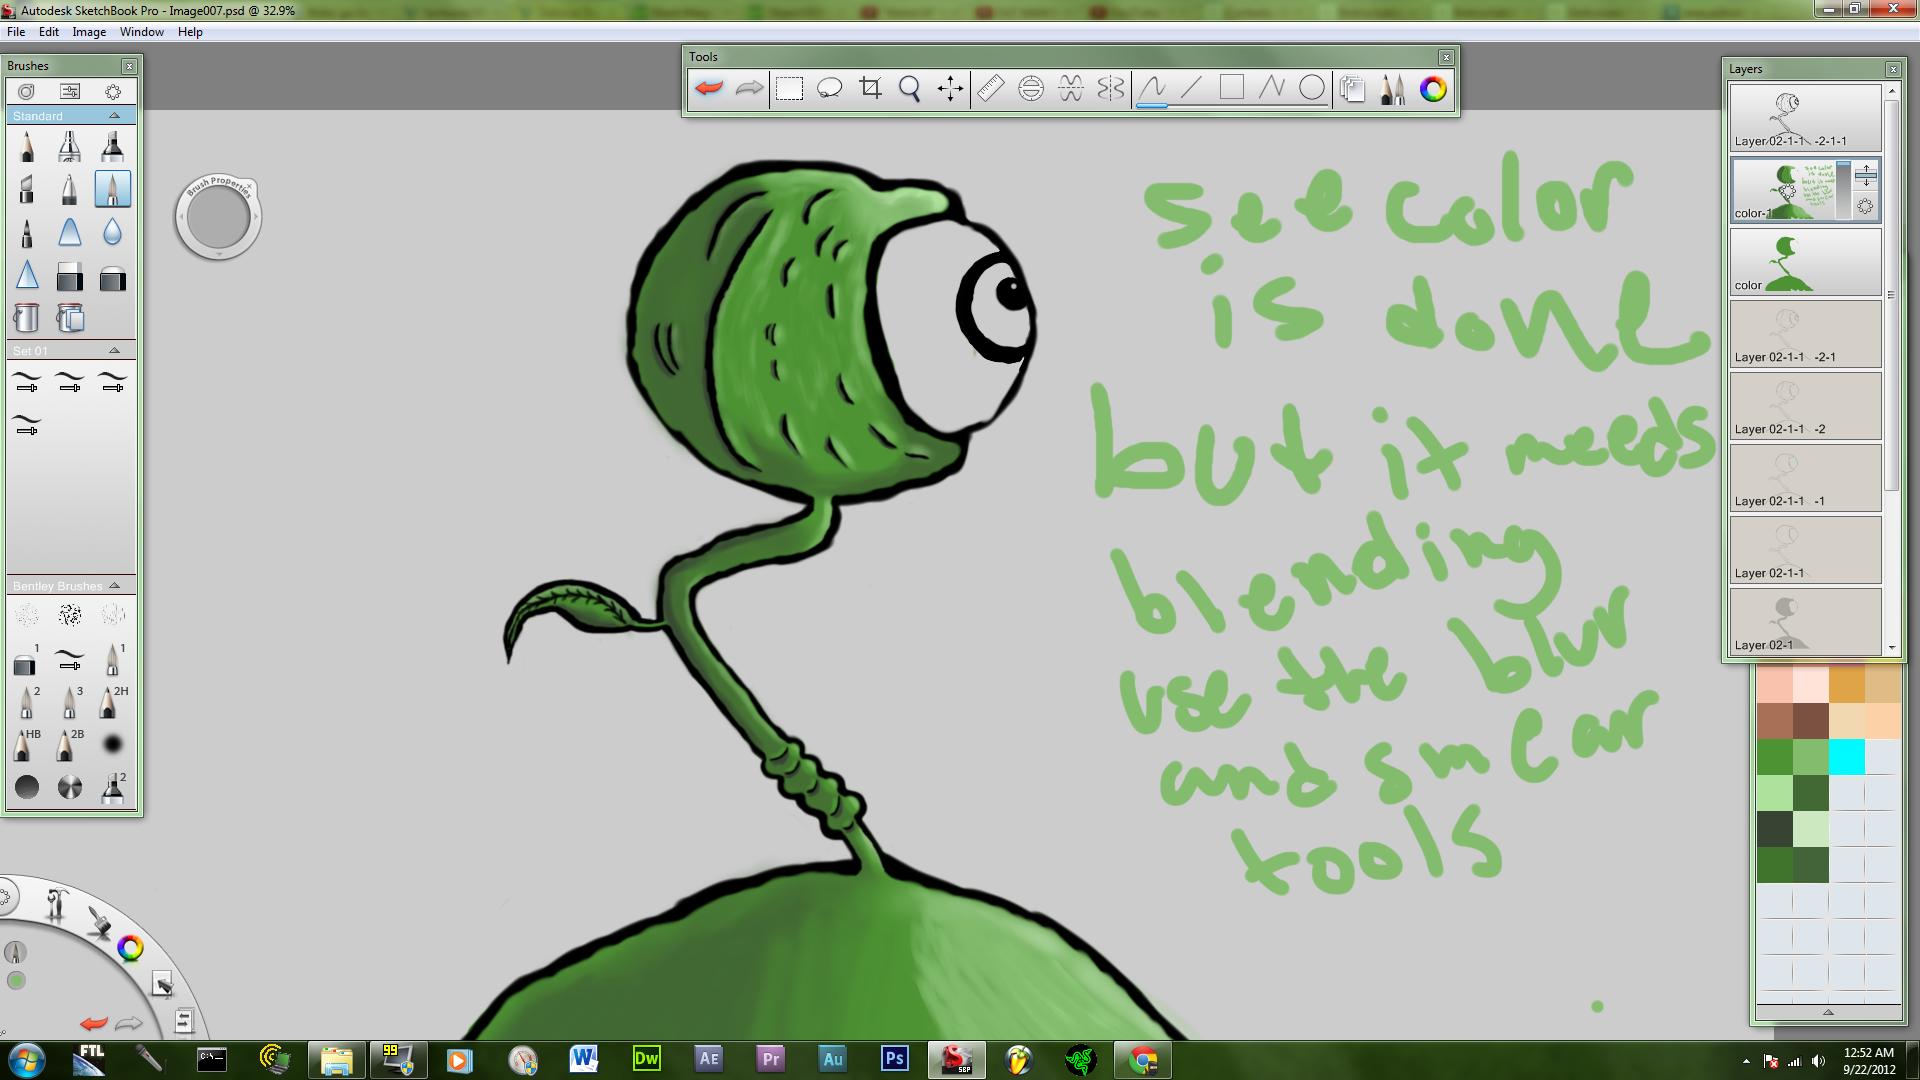Open the File menu
Viewport: 1920px width, 1080px height.
point(16,32)
